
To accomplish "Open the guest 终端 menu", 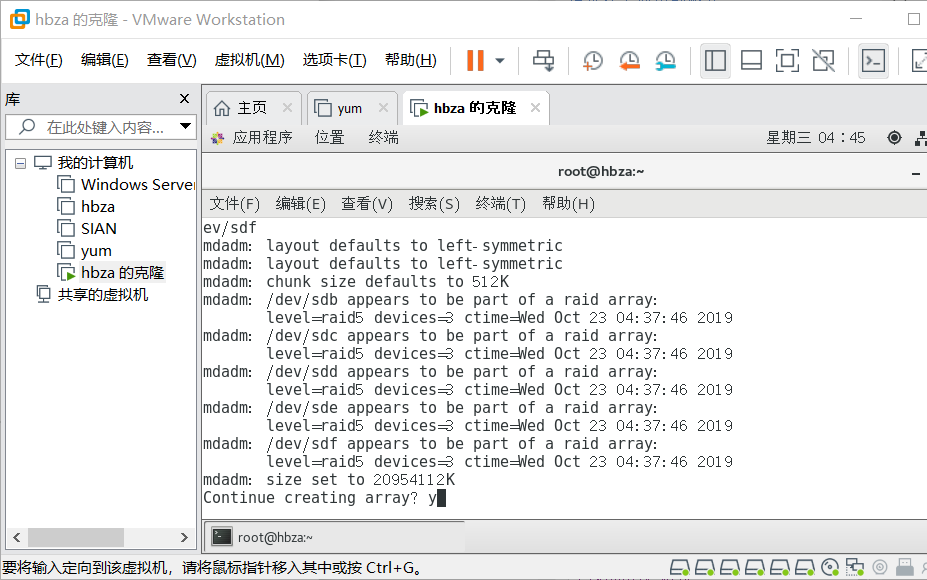I will pyautogui.click(x=383, y=138).
